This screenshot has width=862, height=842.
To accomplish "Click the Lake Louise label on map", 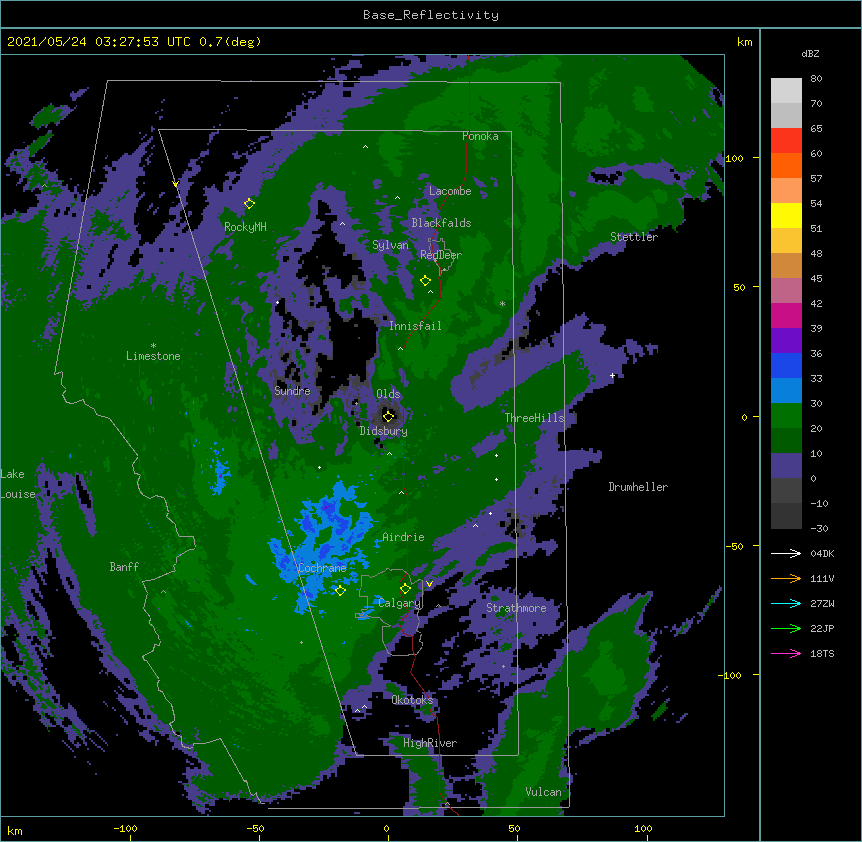I will (18, 484).
